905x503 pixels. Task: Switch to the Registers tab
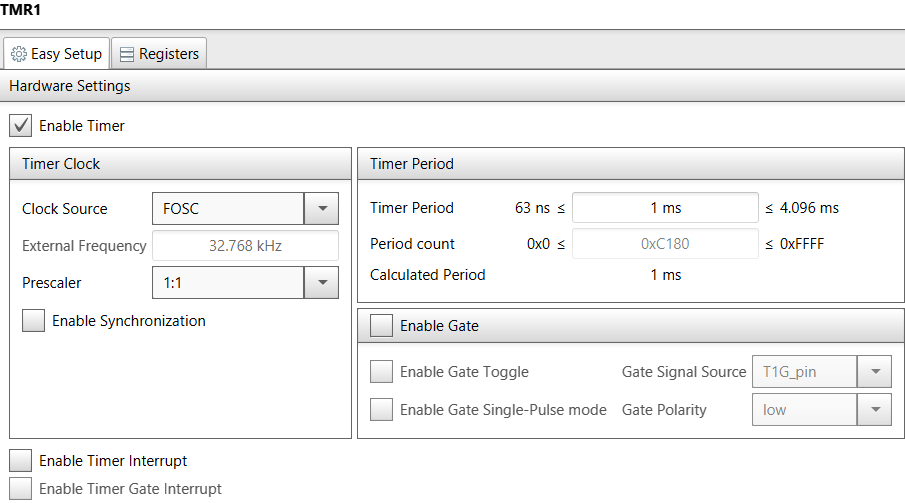[159, 54]
